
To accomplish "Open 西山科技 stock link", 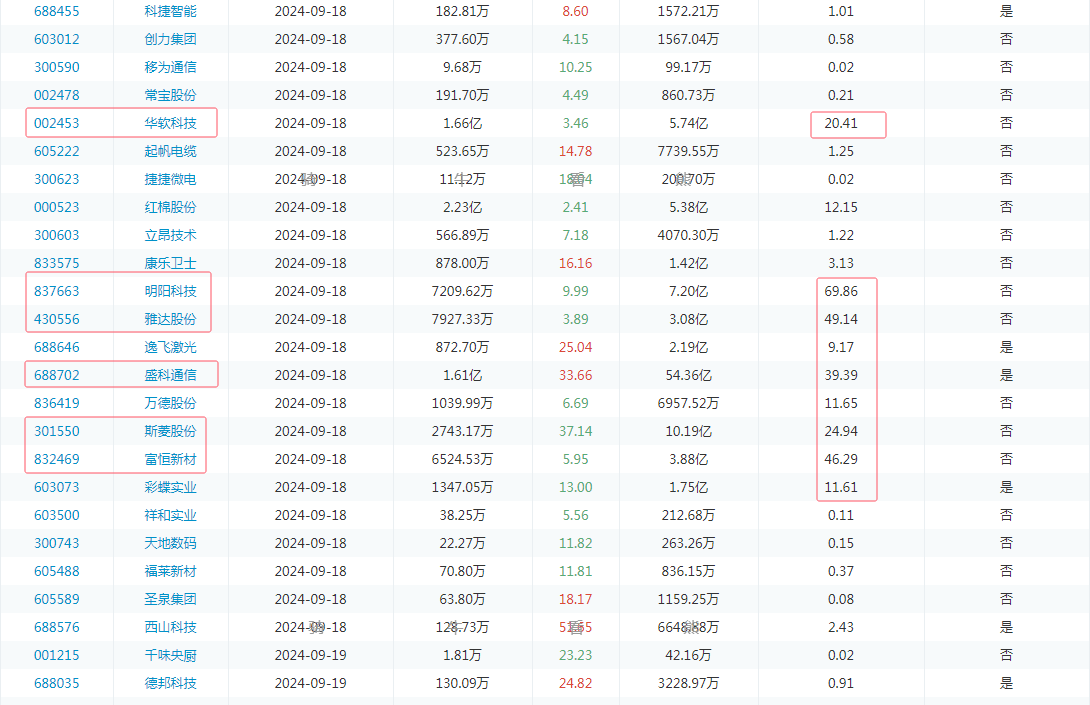I will tap(170, 626).
